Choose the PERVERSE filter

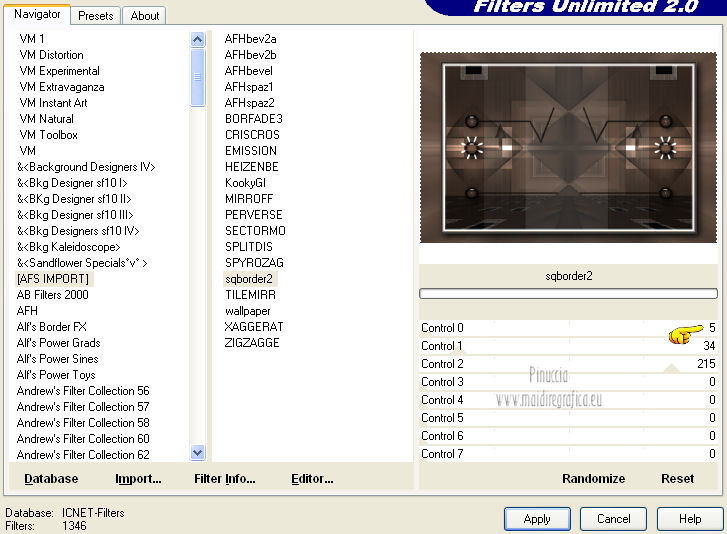coord(254,215)
